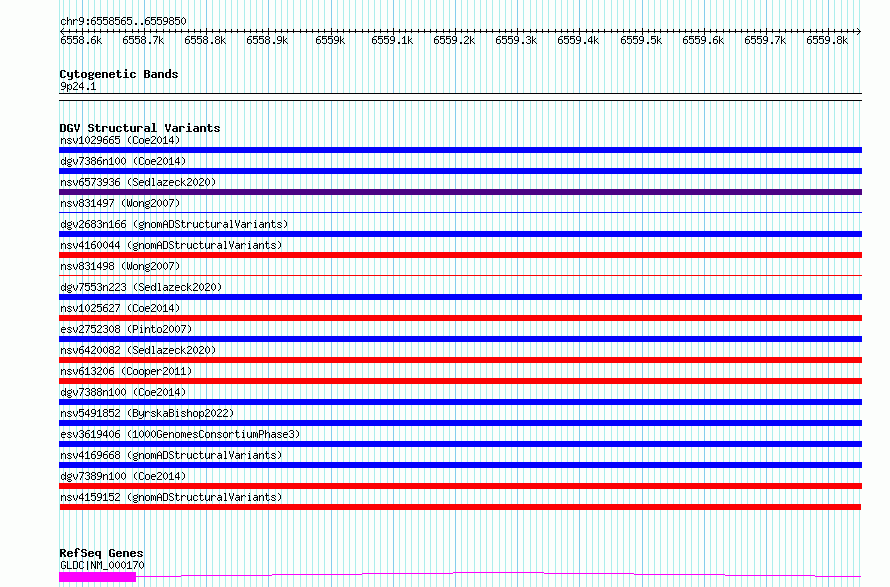
Task: Select the blue bar under esv3619406
Action: pyautogui.click(x=460, y=444)
